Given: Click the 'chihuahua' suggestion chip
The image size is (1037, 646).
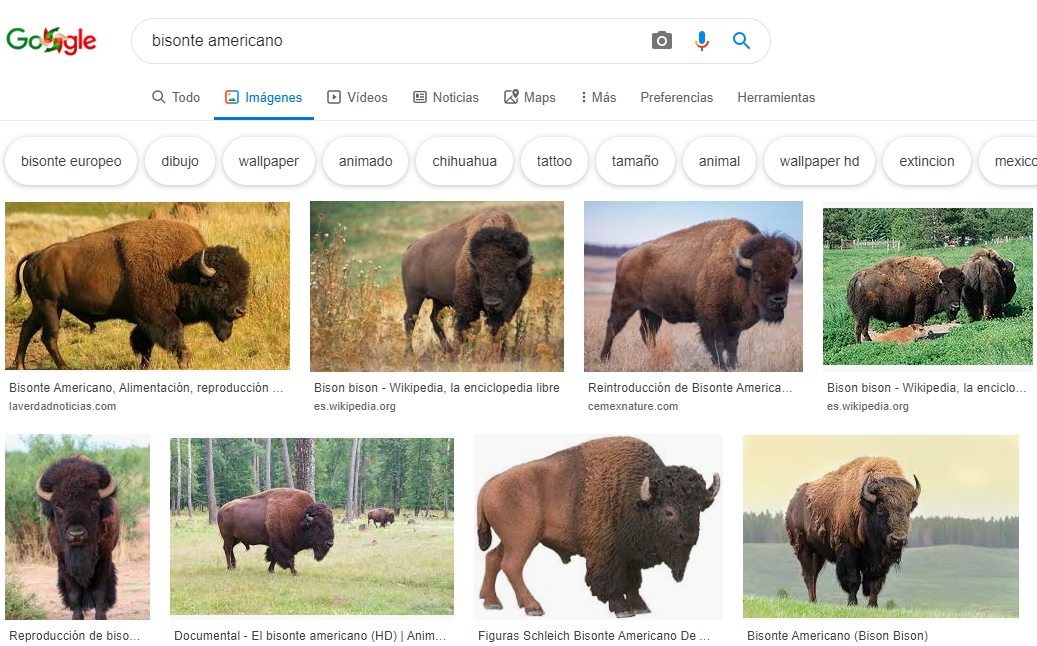Looking at the screenshot, I should [x=464, y=161].
